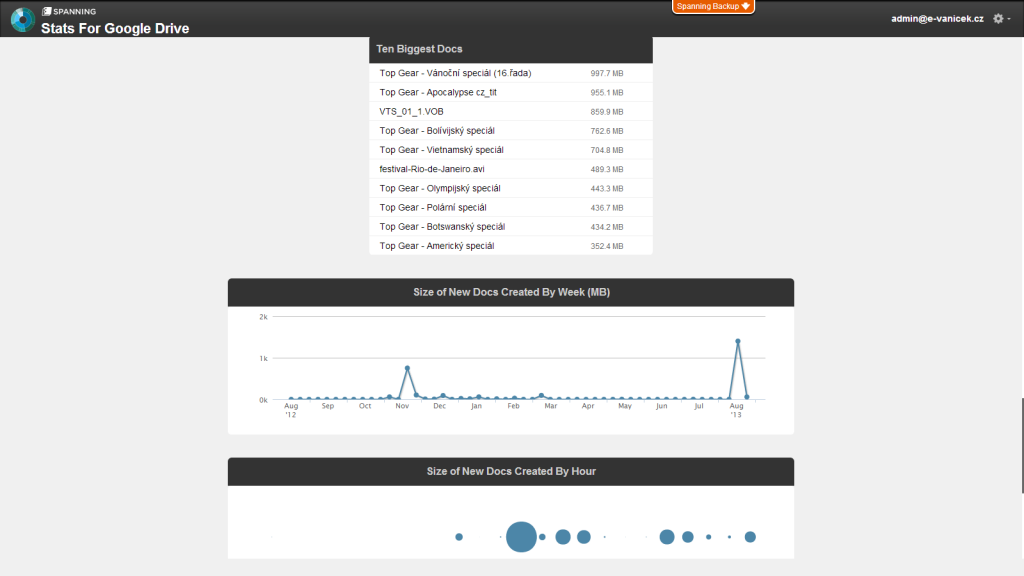Click the largest bubble in hourly chart
The height and width of the screenshot is (576, 1024).
[521, 537]
